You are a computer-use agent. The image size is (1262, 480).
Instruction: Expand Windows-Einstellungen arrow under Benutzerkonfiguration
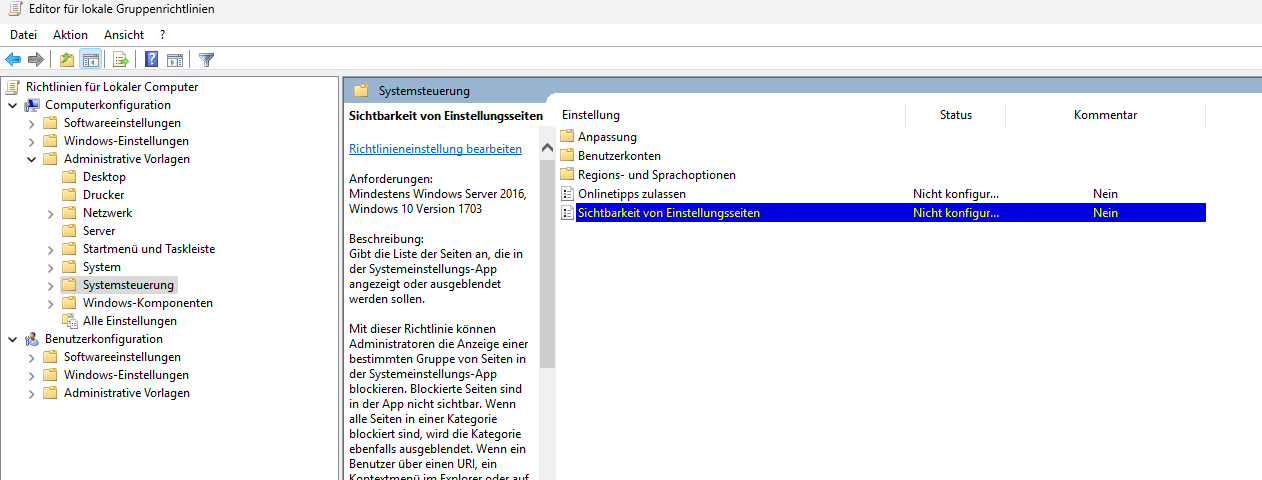31,375
